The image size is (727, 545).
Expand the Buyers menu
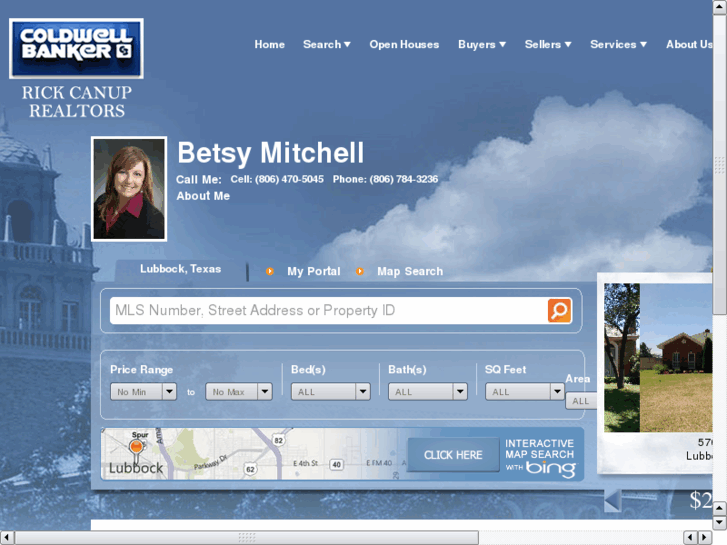[x=482, y=45]
